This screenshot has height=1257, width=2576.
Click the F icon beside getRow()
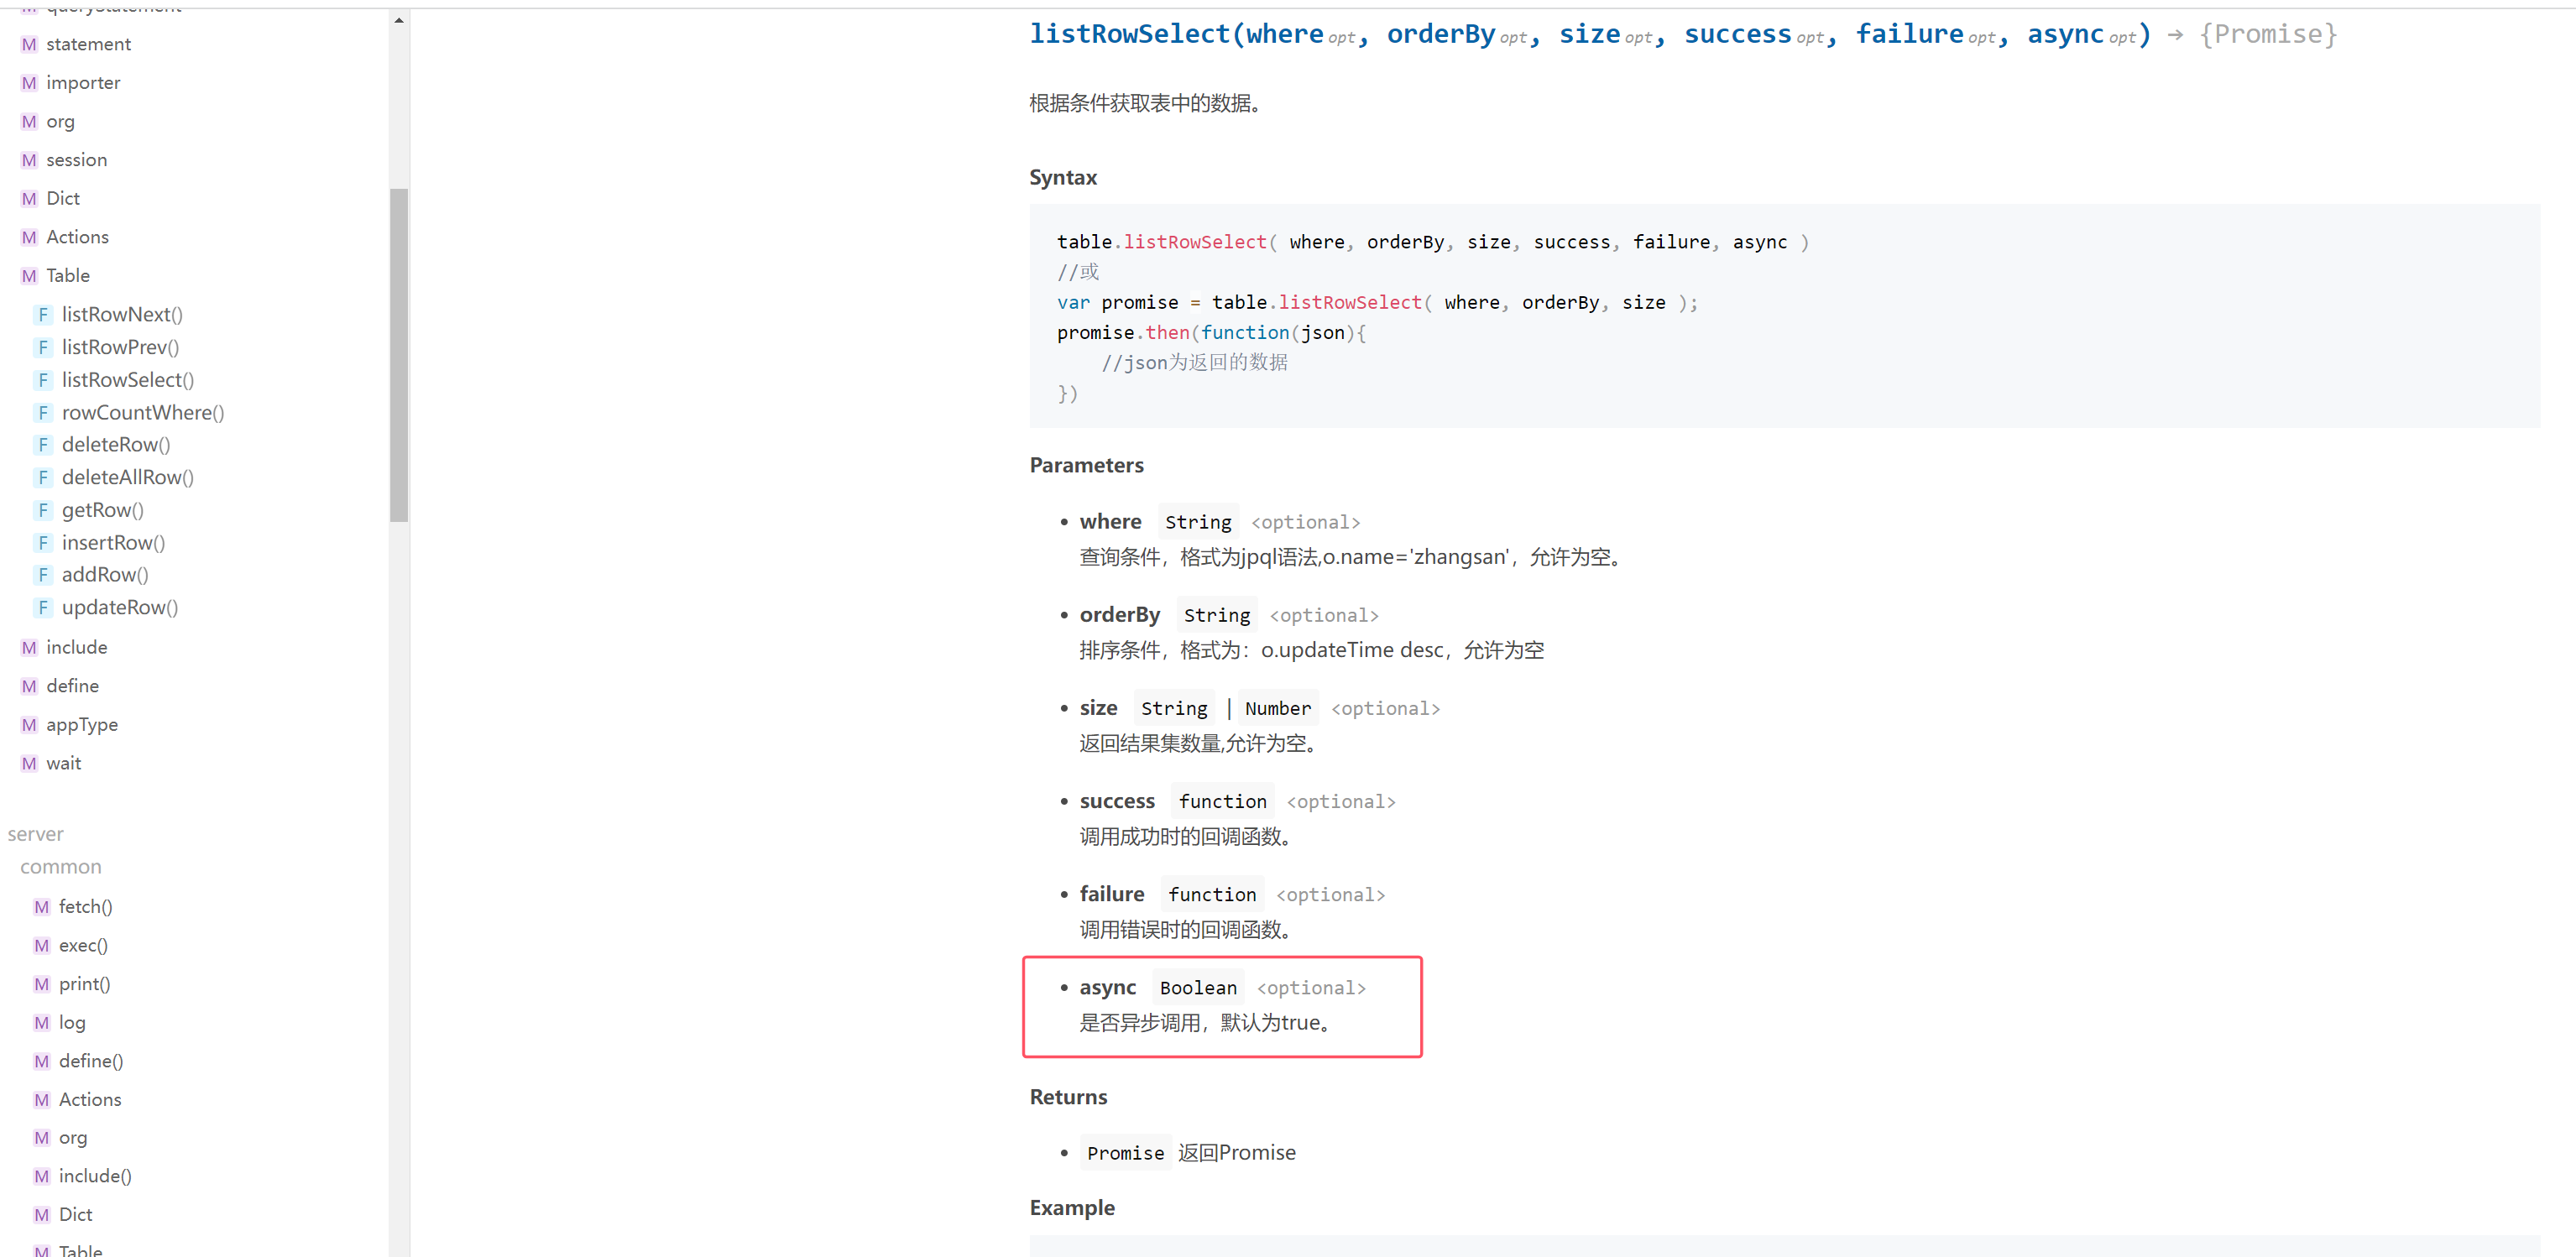(x=43, y=511)
